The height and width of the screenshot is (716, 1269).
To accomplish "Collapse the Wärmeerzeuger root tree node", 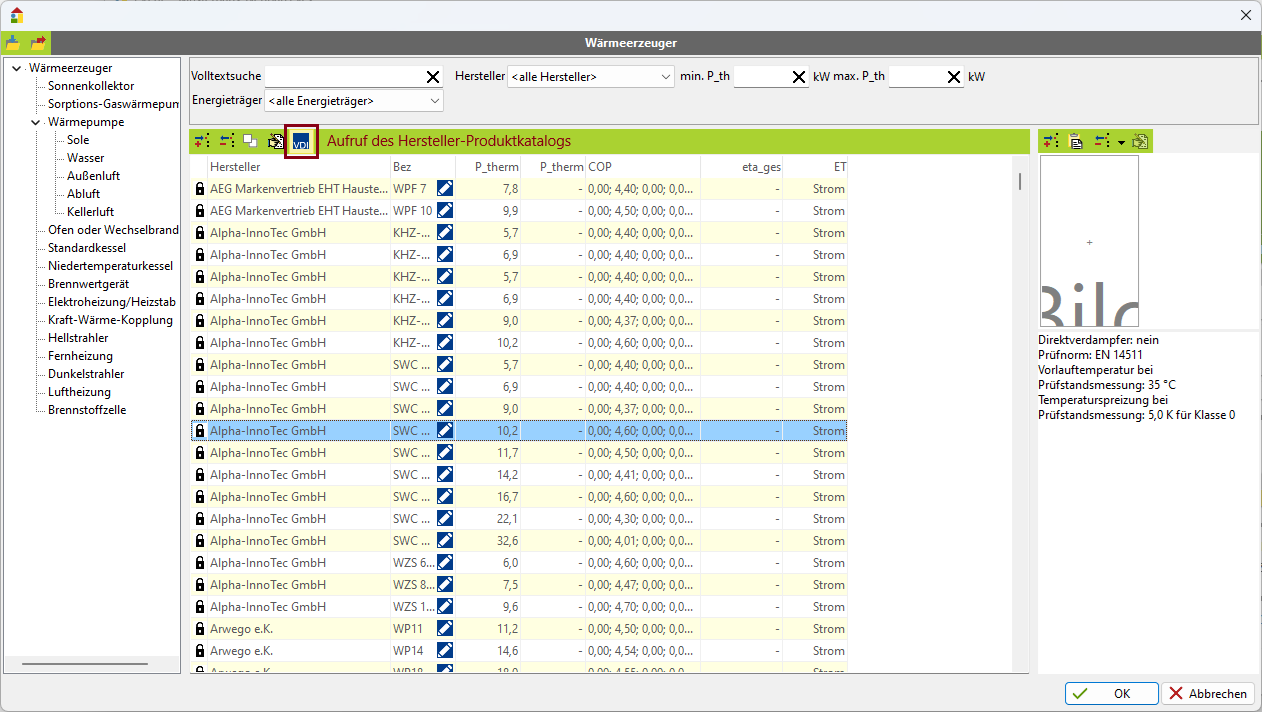I will (17, 68).
